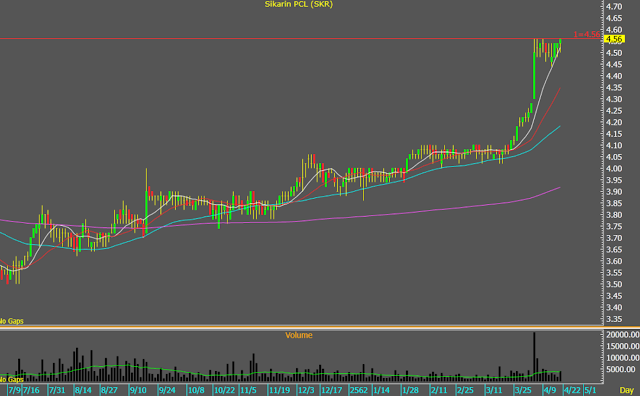This screenshot has height=396, width=640.
Task: Select the 7/16 date label
Action: [x=31, y=390]
